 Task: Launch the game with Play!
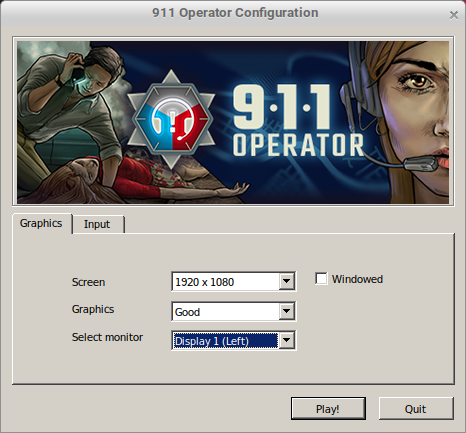[x=328, y=408]
